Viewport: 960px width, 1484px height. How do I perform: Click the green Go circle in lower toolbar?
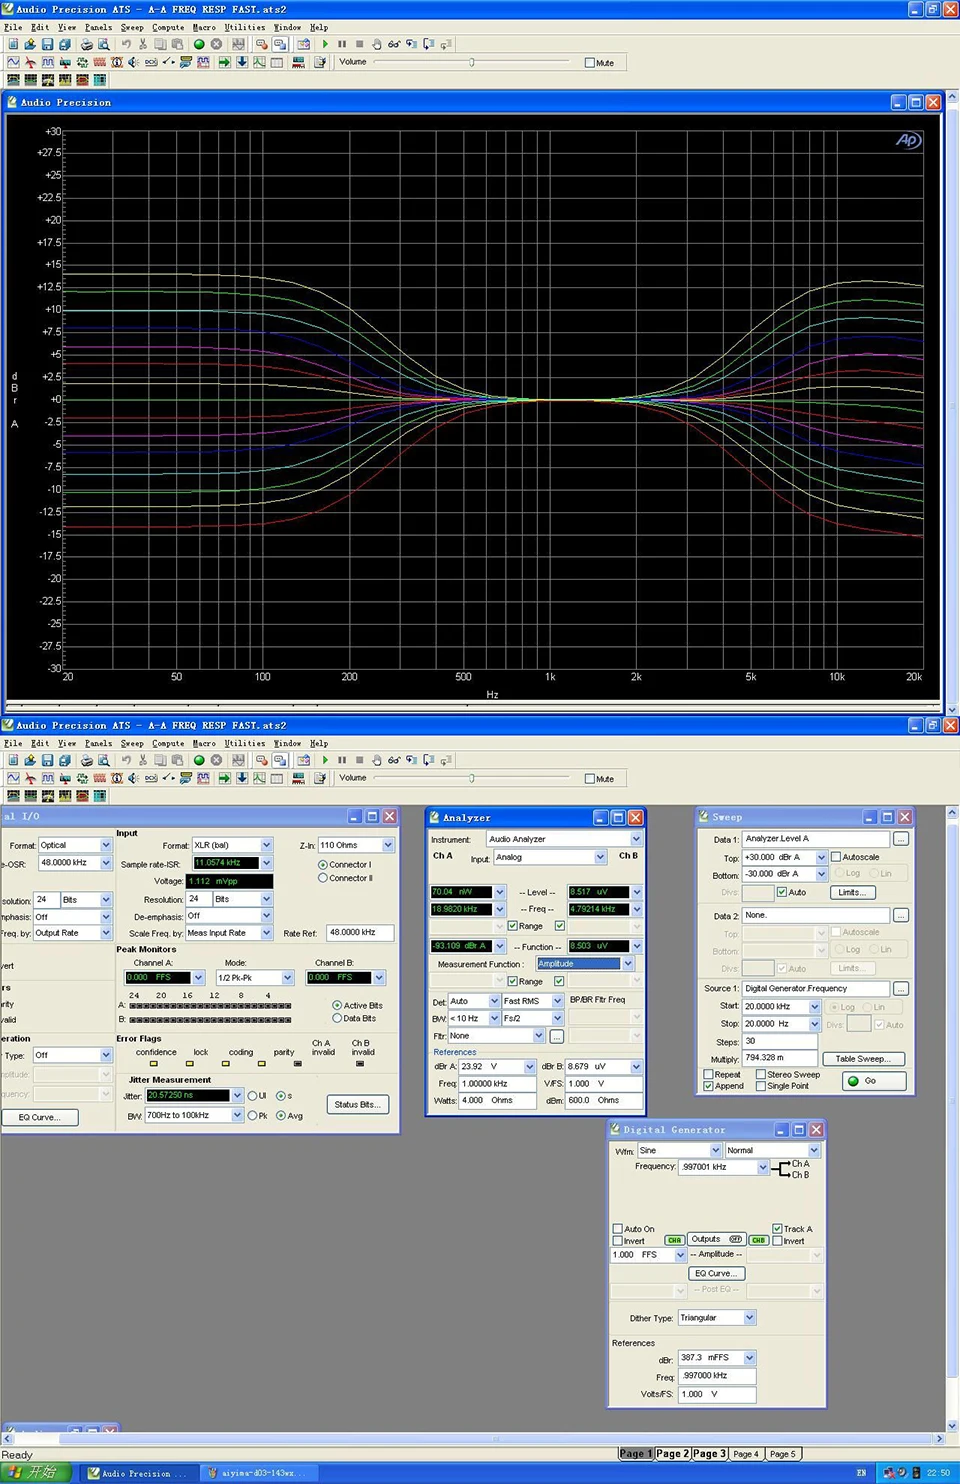[199, 760]
